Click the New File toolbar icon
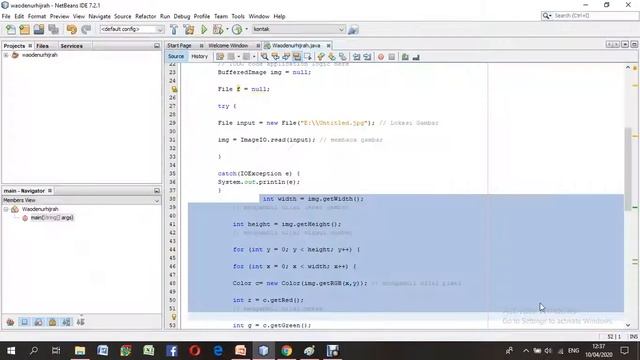640x360 pixels. [x=11, y=29]
